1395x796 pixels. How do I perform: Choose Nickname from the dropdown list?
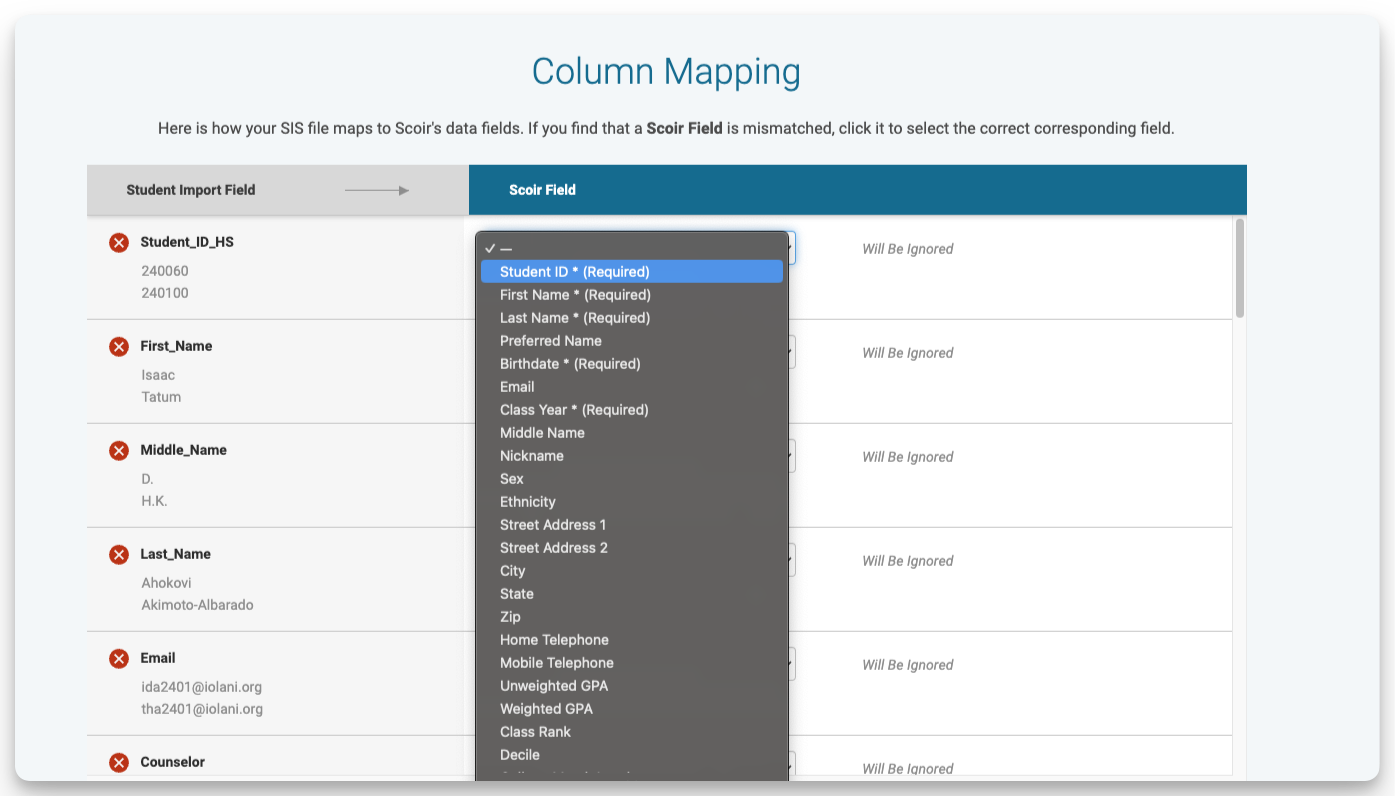tap(632, 455)
